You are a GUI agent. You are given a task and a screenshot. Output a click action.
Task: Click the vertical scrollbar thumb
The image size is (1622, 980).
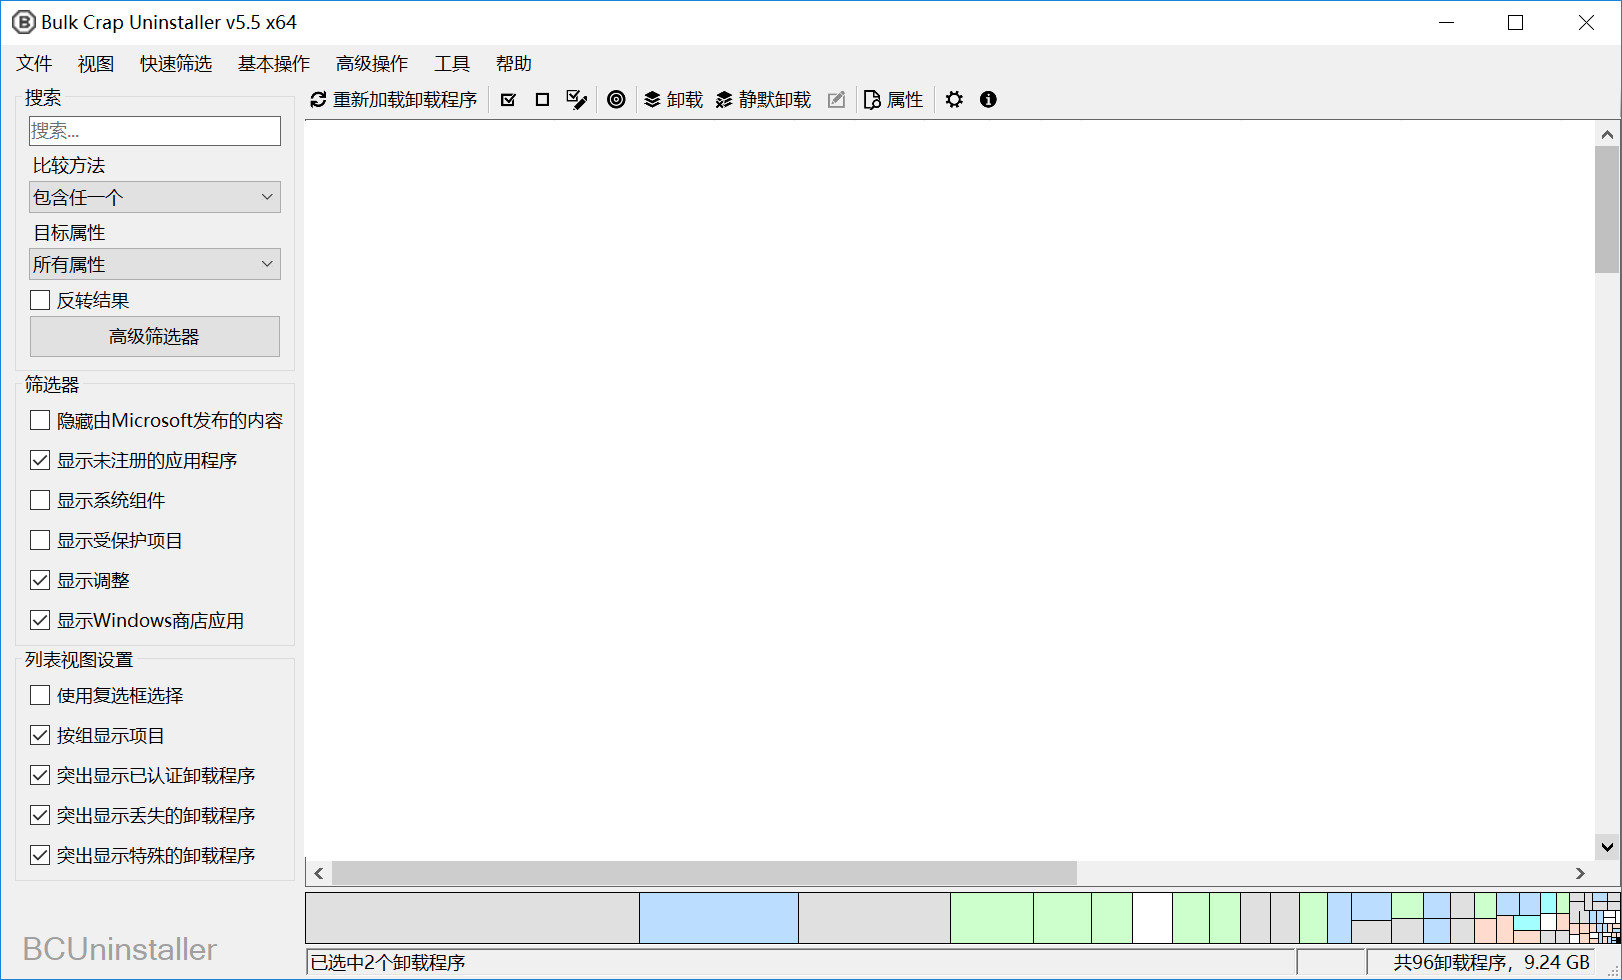(1607, 209)
